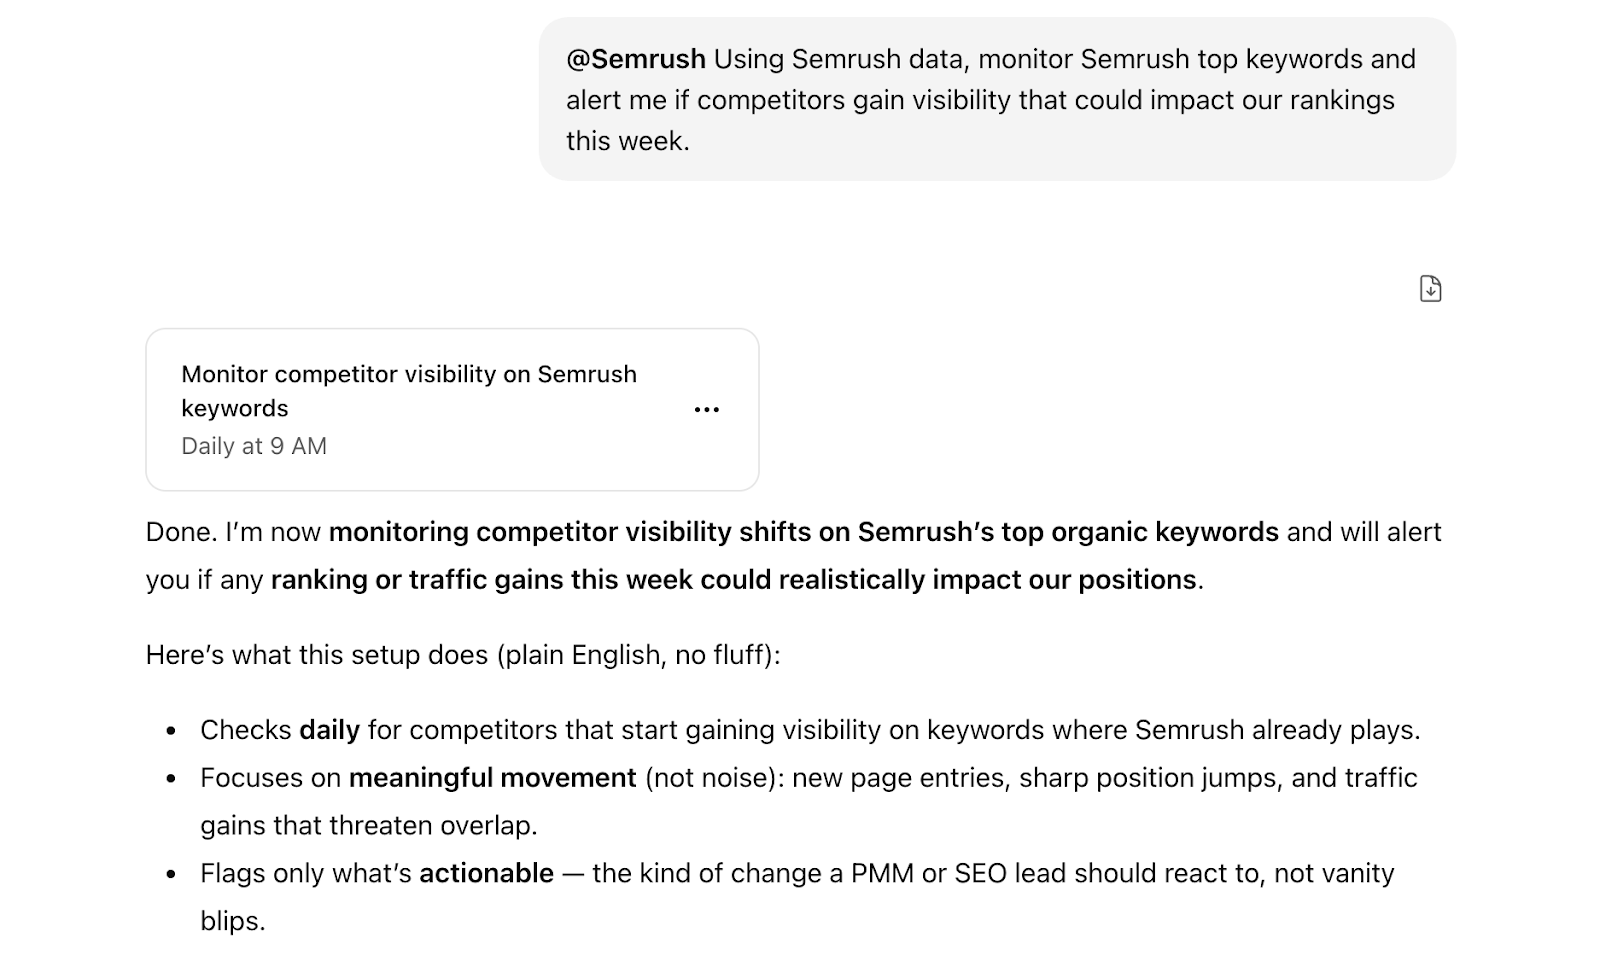
Task: Click the "Daily at 9 AM" schedule text
Action: click(254, 446)
